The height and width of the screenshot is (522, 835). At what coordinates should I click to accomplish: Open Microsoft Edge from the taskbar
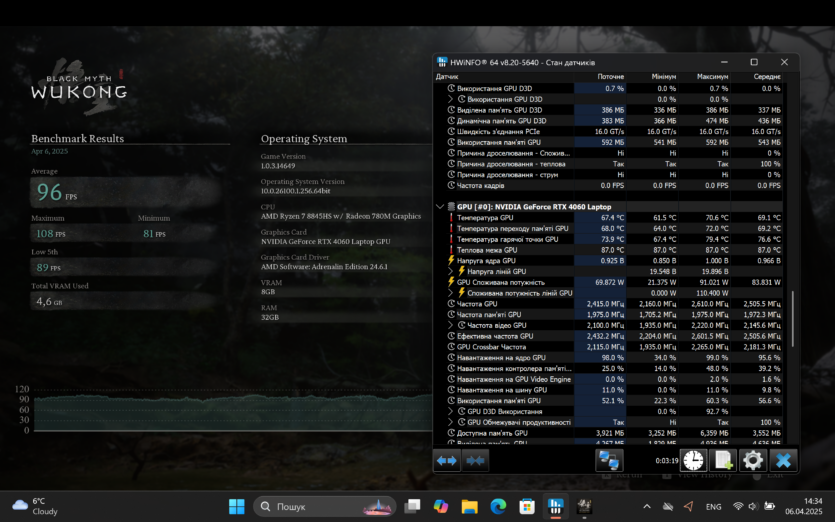[x=498, y=506]
